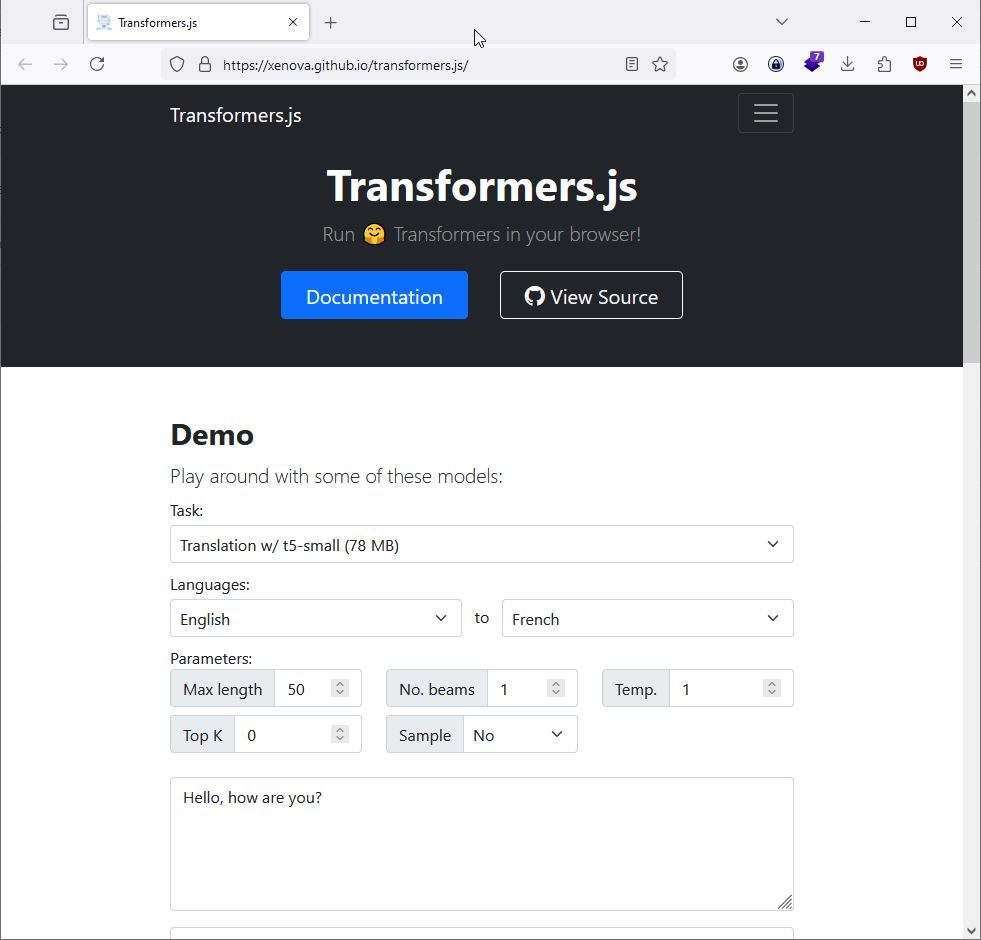981x940 pixels.
Task: Click the View Source GitHub button
Action: pyautogui.click(x=591, y=295)
